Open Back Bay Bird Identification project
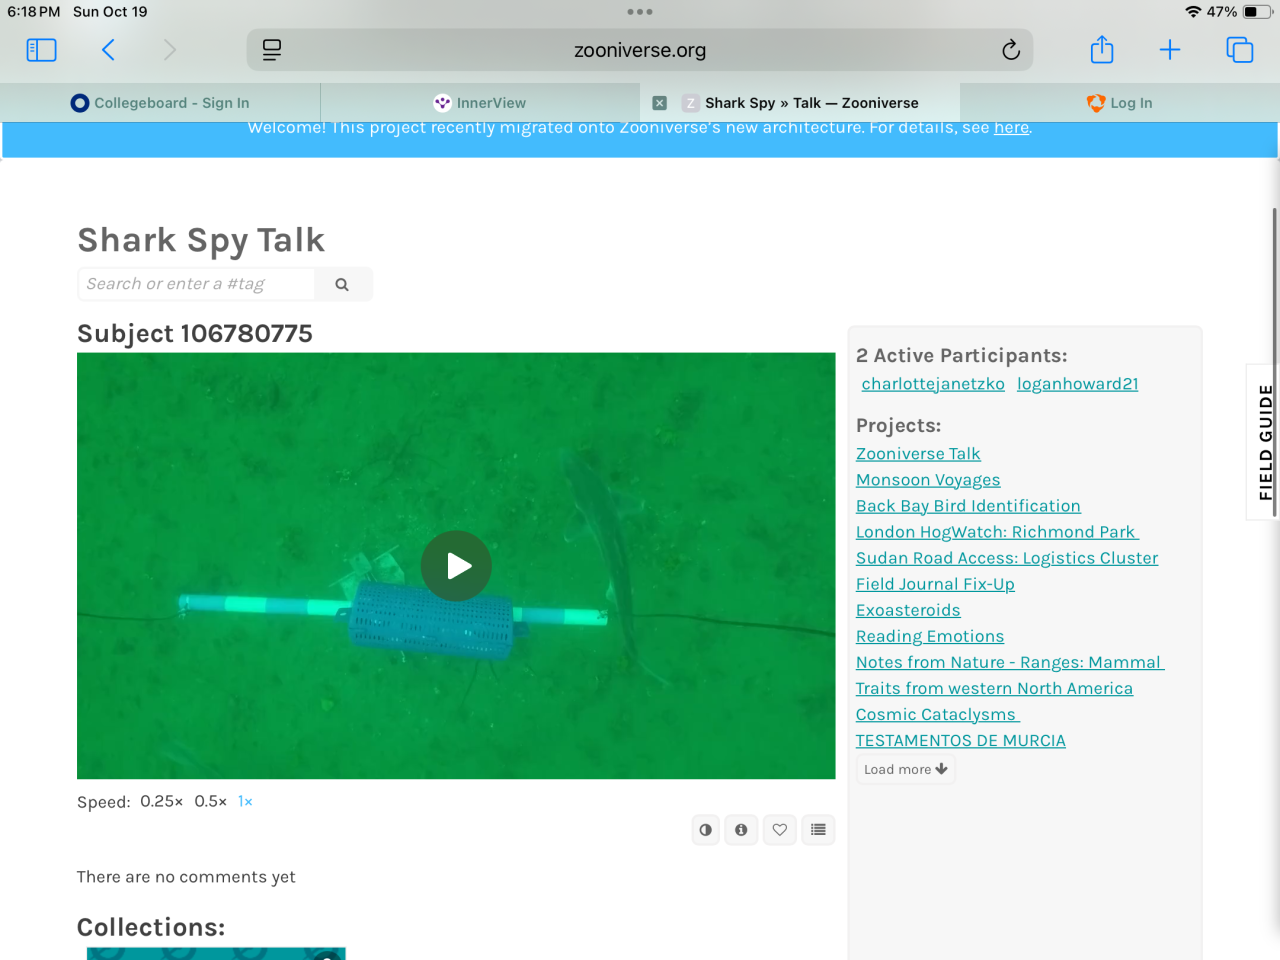Screen dimensions: 1280x960 [x=968, y=506]
